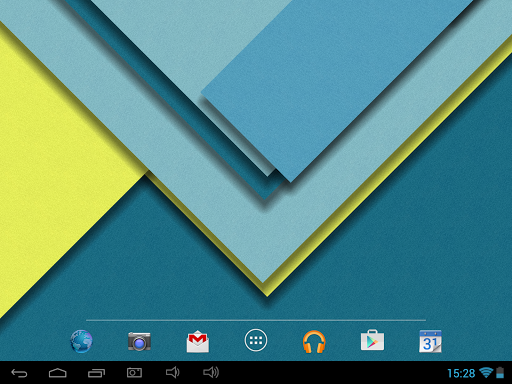512x384 pixels.
Task: Launch the Camera app from dock
Action: tap(139, 341)
